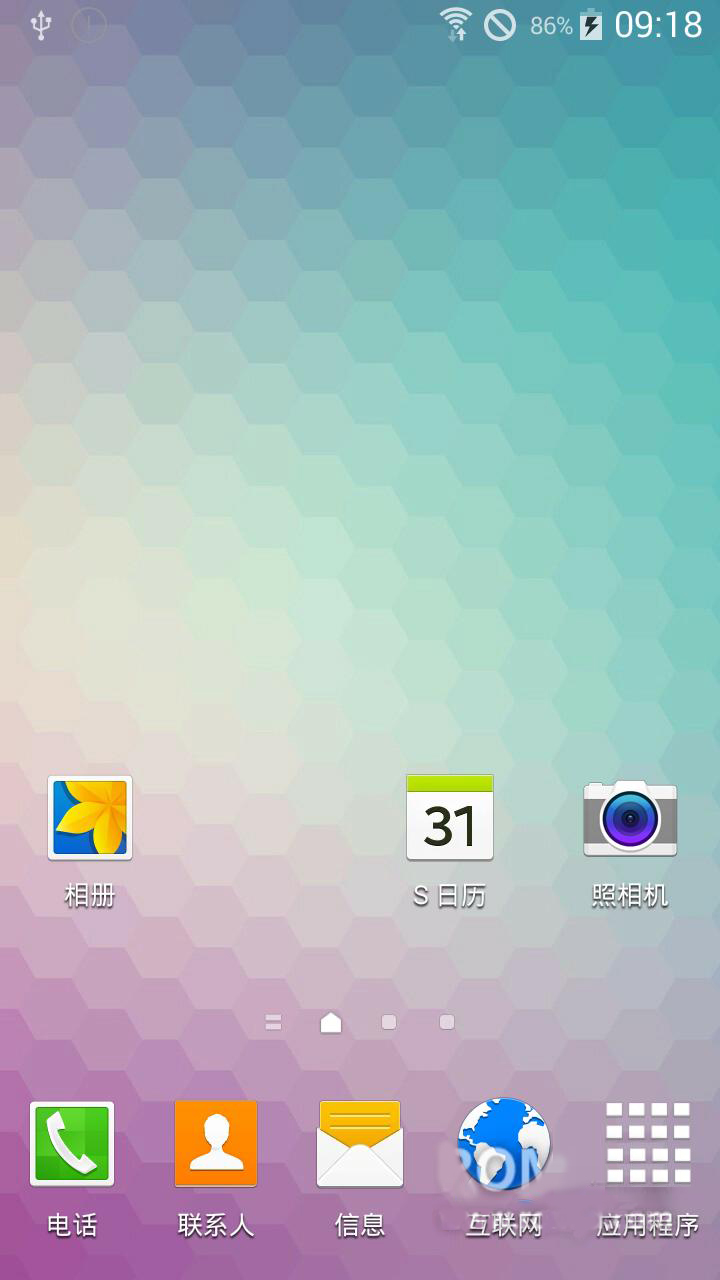Viewport: 720px width, 1280px height.
Task: Tap the USB connection status icon
Action: coord(41,25)
